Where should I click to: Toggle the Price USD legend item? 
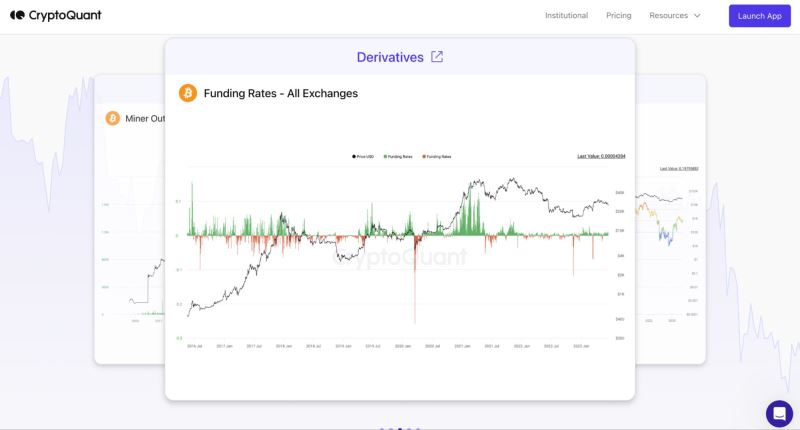(x=365, y=156)
